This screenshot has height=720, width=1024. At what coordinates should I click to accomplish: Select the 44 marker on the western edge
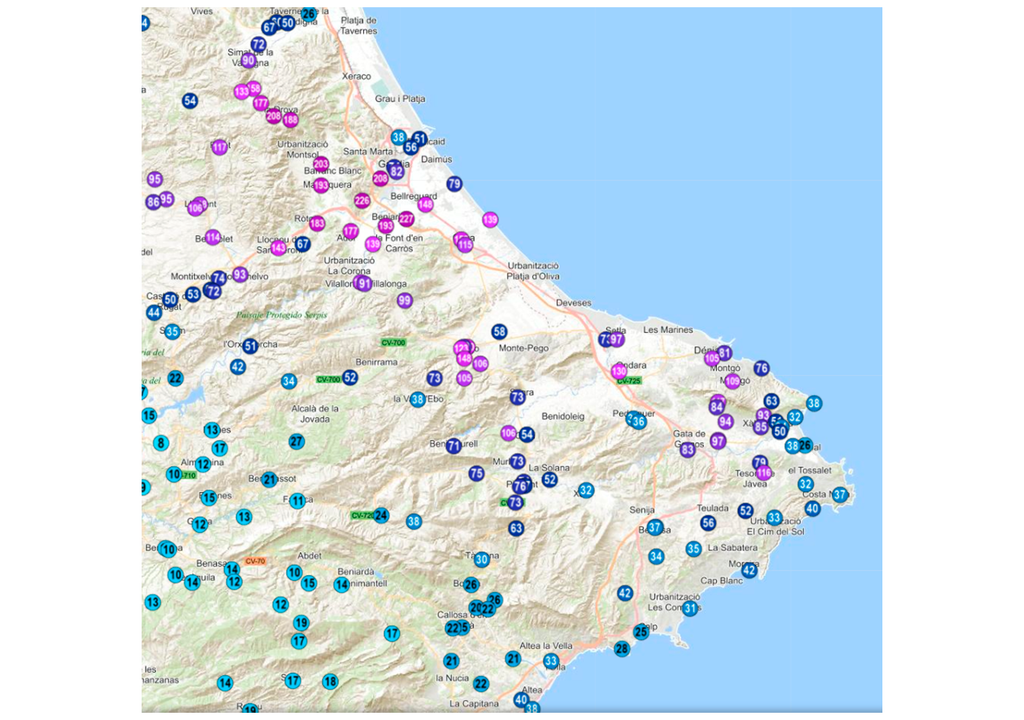point(154,312)
